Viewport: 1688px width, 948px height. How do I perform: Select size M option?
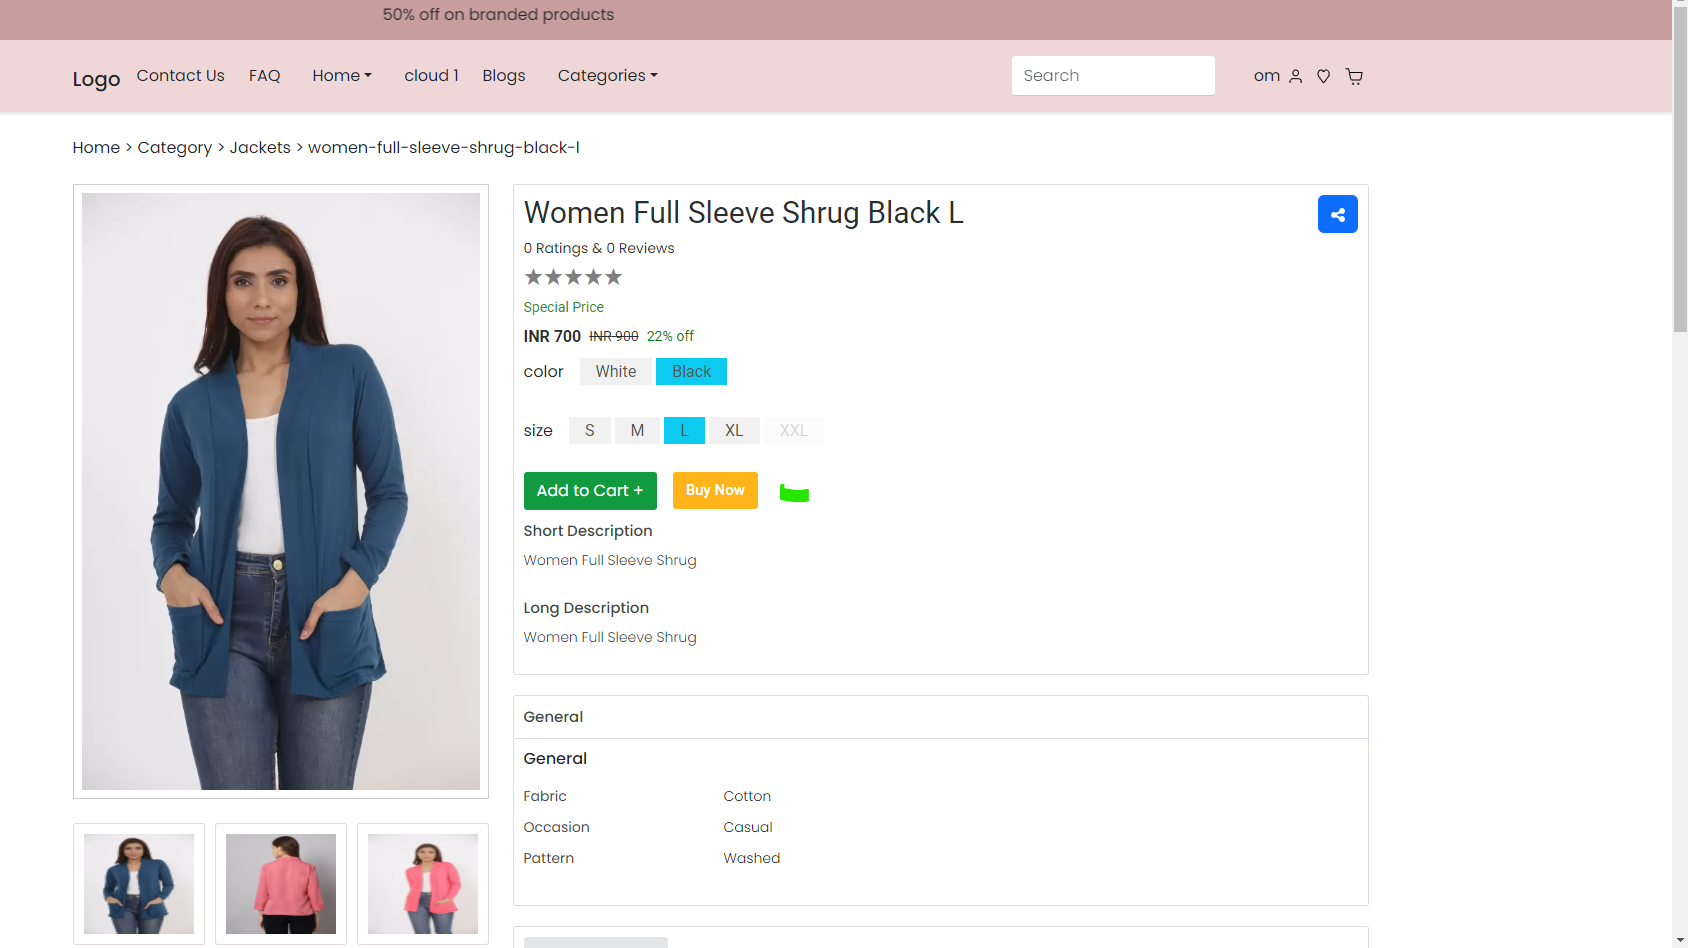tap(637, 430)
